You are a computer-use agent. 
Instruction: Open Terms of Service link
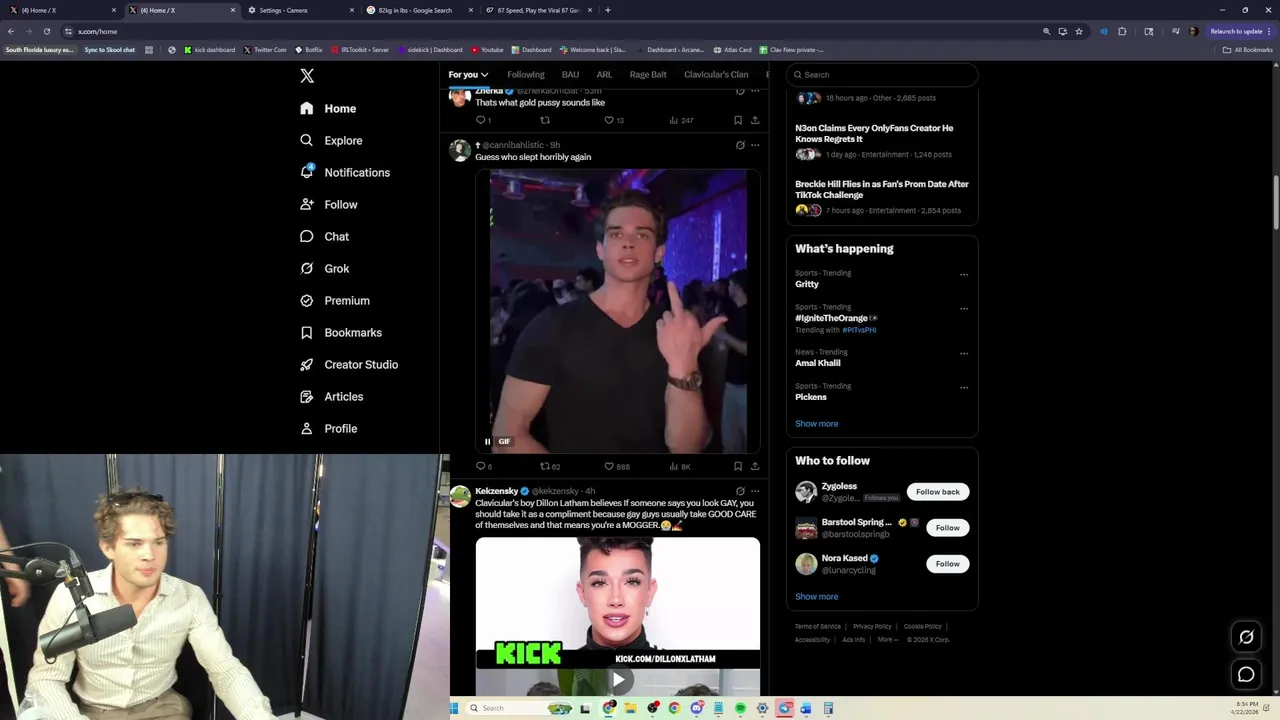point(818,627)
